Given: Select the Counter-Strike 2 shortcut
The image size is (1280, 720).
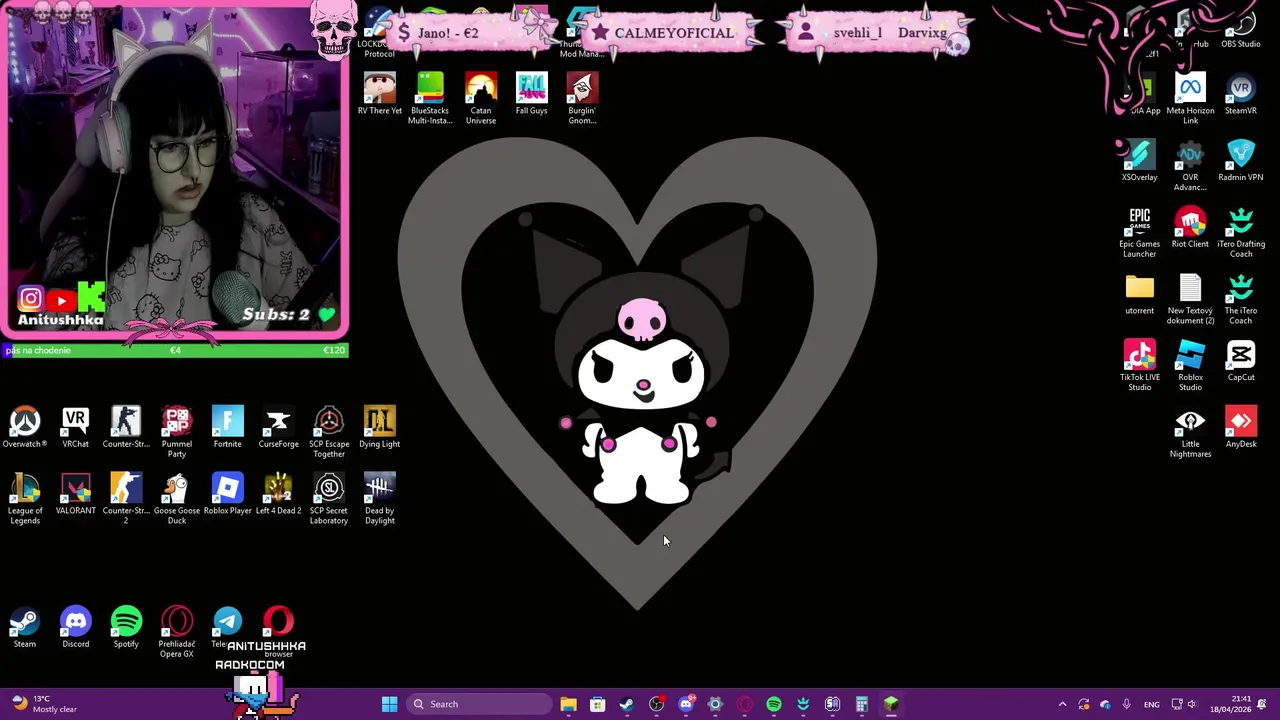Looking at the screenshot, I should [x=126, y=499].
